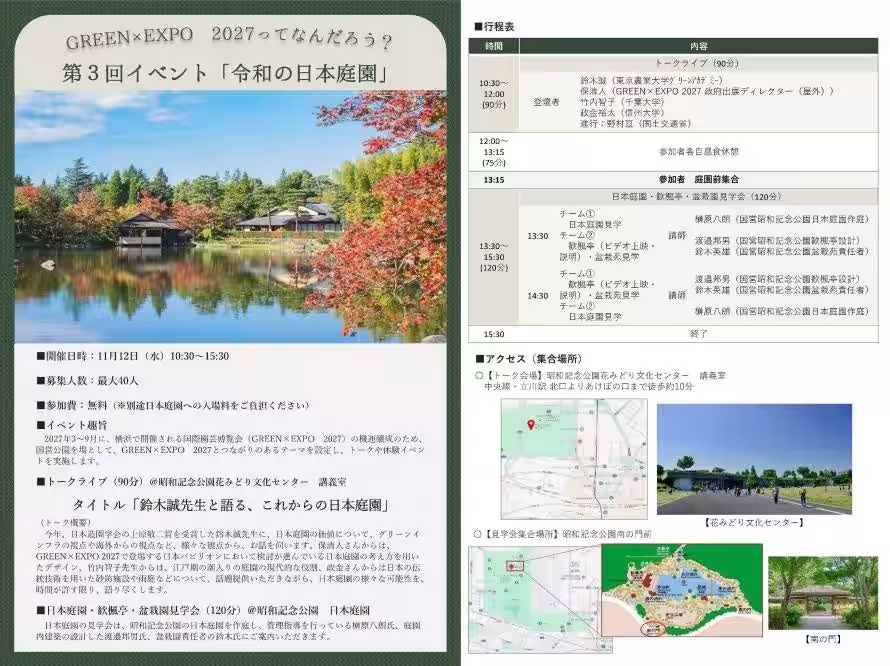The width and height of the screenshot is (890, 666).
Task: Click the ■開催日時 date line
Action: [132, 355]
